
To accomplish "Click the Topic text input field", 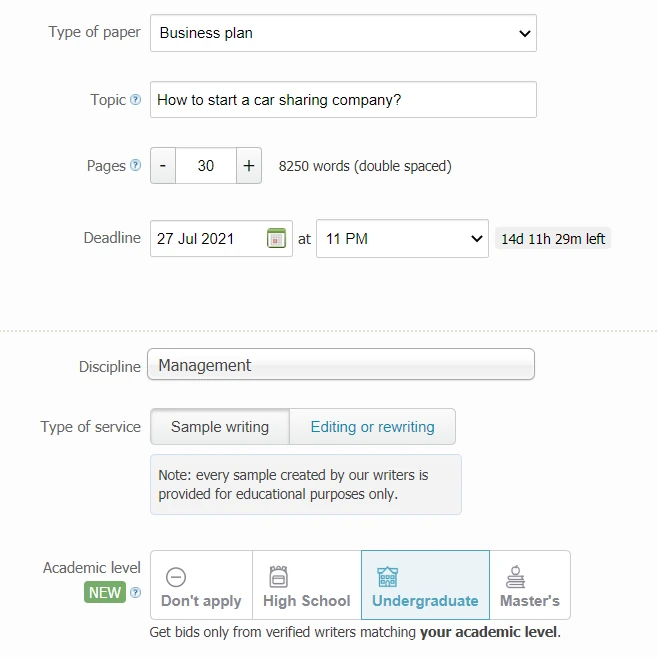I will coord(343,100).
